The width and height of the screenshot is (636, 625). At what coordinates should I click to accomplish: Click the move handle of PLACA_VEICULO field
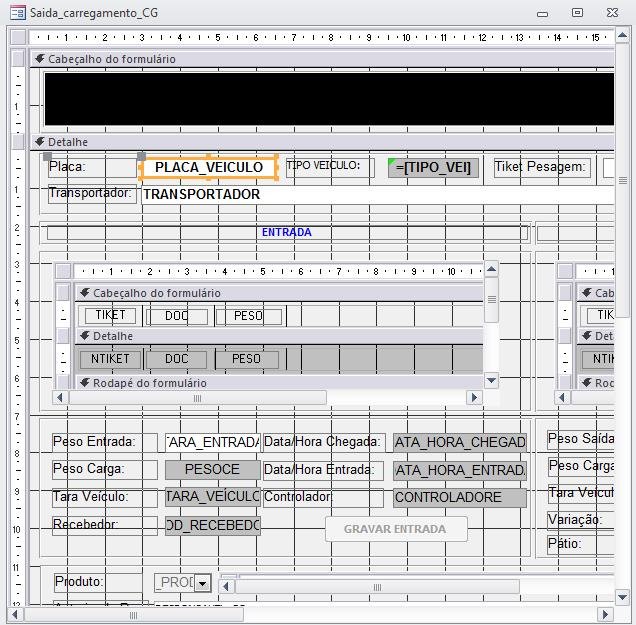click(x=141, y=157)
